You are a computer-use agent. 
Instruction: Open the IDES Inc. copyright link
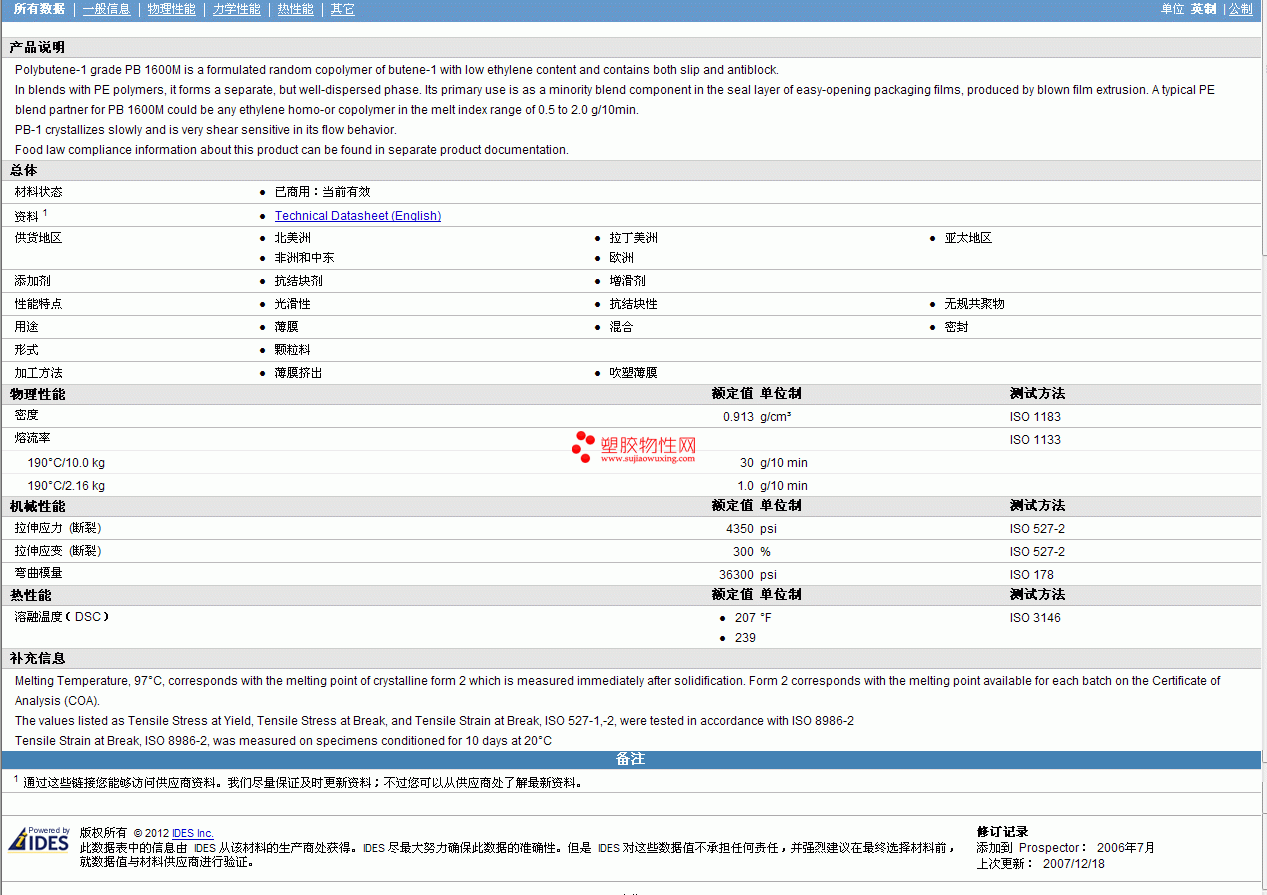(x=193, y=833)
